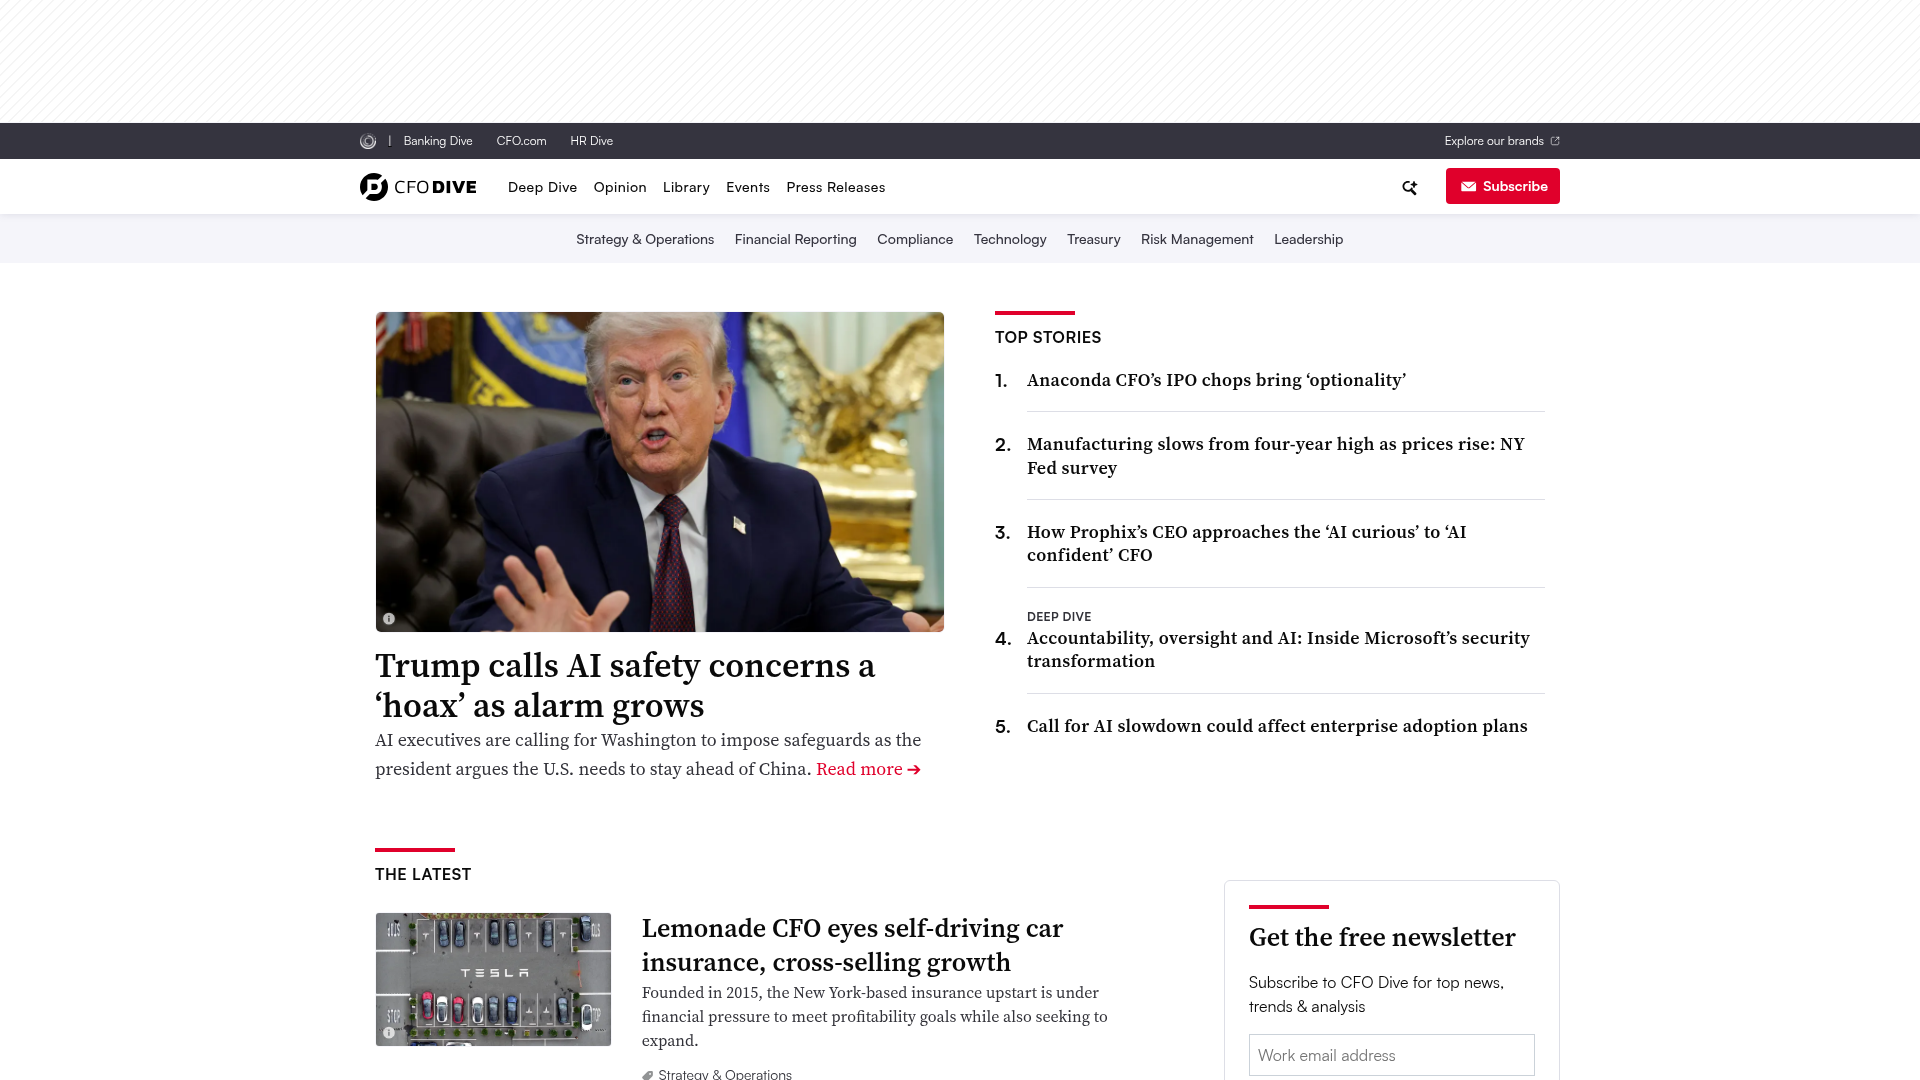Open the Opinion section
This screenshot has height=1080, width=1920.
click(x=620, y=187)
